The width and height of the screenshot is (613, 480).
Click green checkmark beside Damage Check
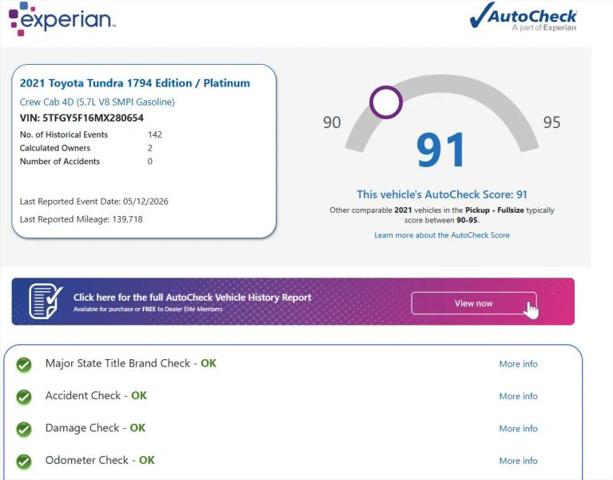coord(24,429)
